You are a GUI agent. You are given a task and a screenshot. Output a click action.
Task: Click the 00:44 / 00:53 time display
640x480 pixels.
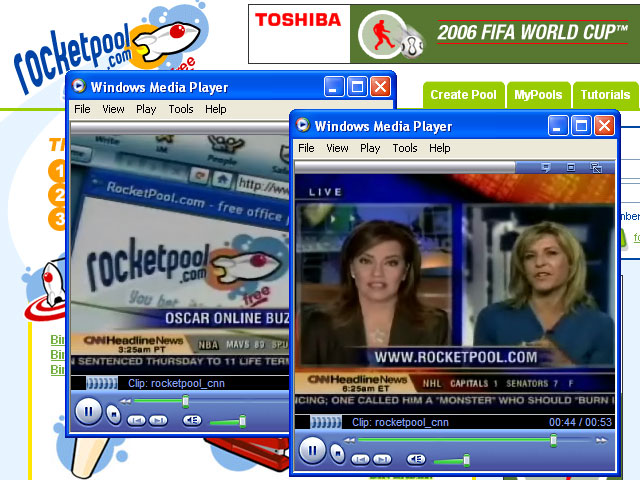[580, 422]
